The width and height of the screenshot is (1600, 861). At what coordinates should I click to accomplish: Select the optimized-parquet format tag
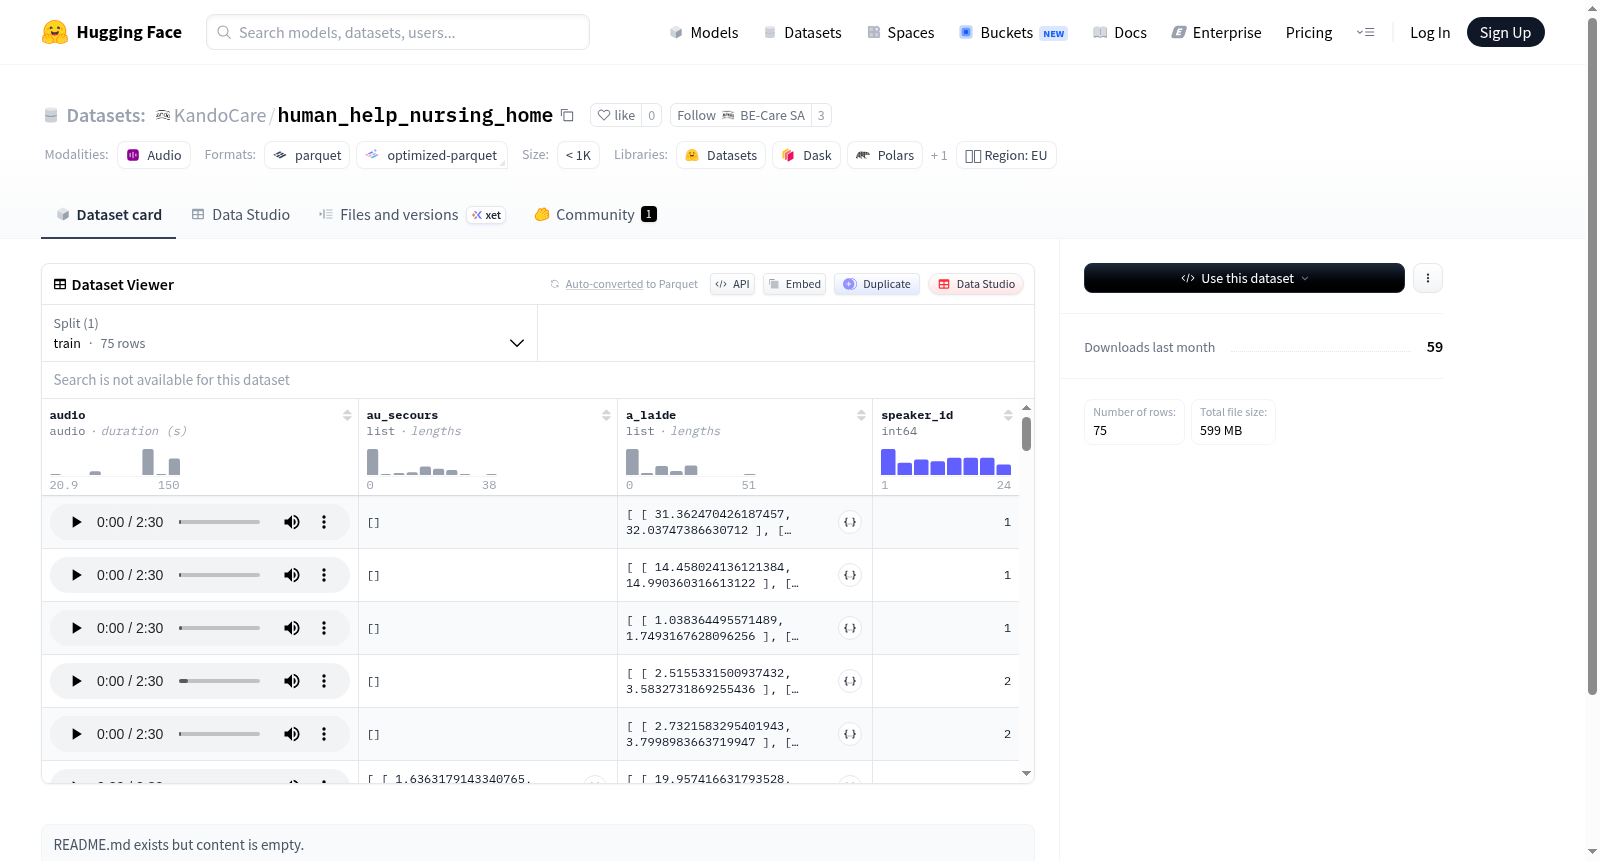click(x=432, y=155)
